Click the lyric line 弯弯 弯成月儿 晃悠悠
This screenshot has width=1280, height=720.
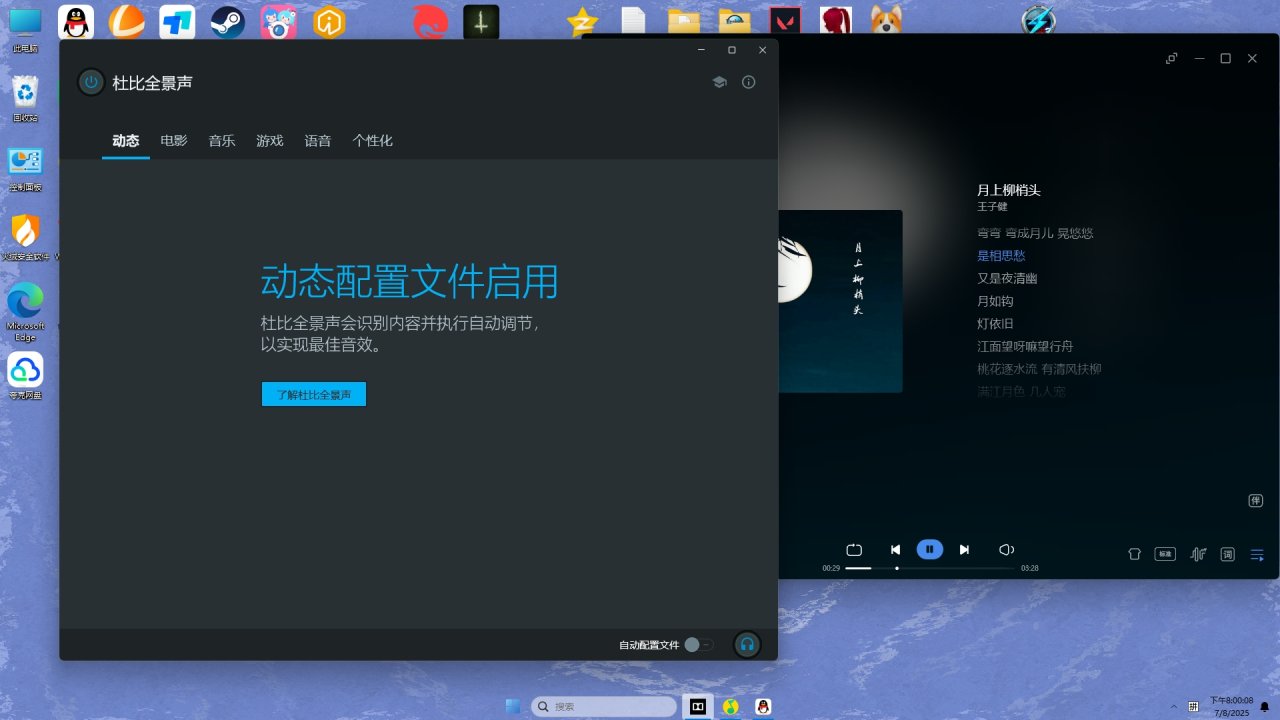click(1035, 233)
